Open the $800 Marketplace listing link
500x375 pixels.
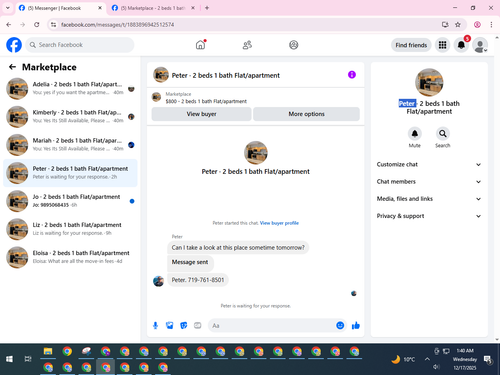pyautogui.click(x=206, y=101)
